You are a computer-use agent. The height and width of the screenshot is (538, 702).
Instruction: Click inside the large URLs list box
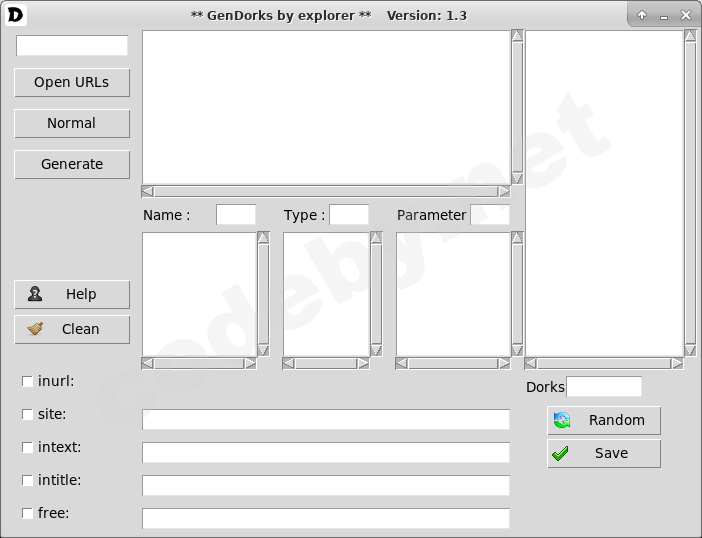[326, 107]
